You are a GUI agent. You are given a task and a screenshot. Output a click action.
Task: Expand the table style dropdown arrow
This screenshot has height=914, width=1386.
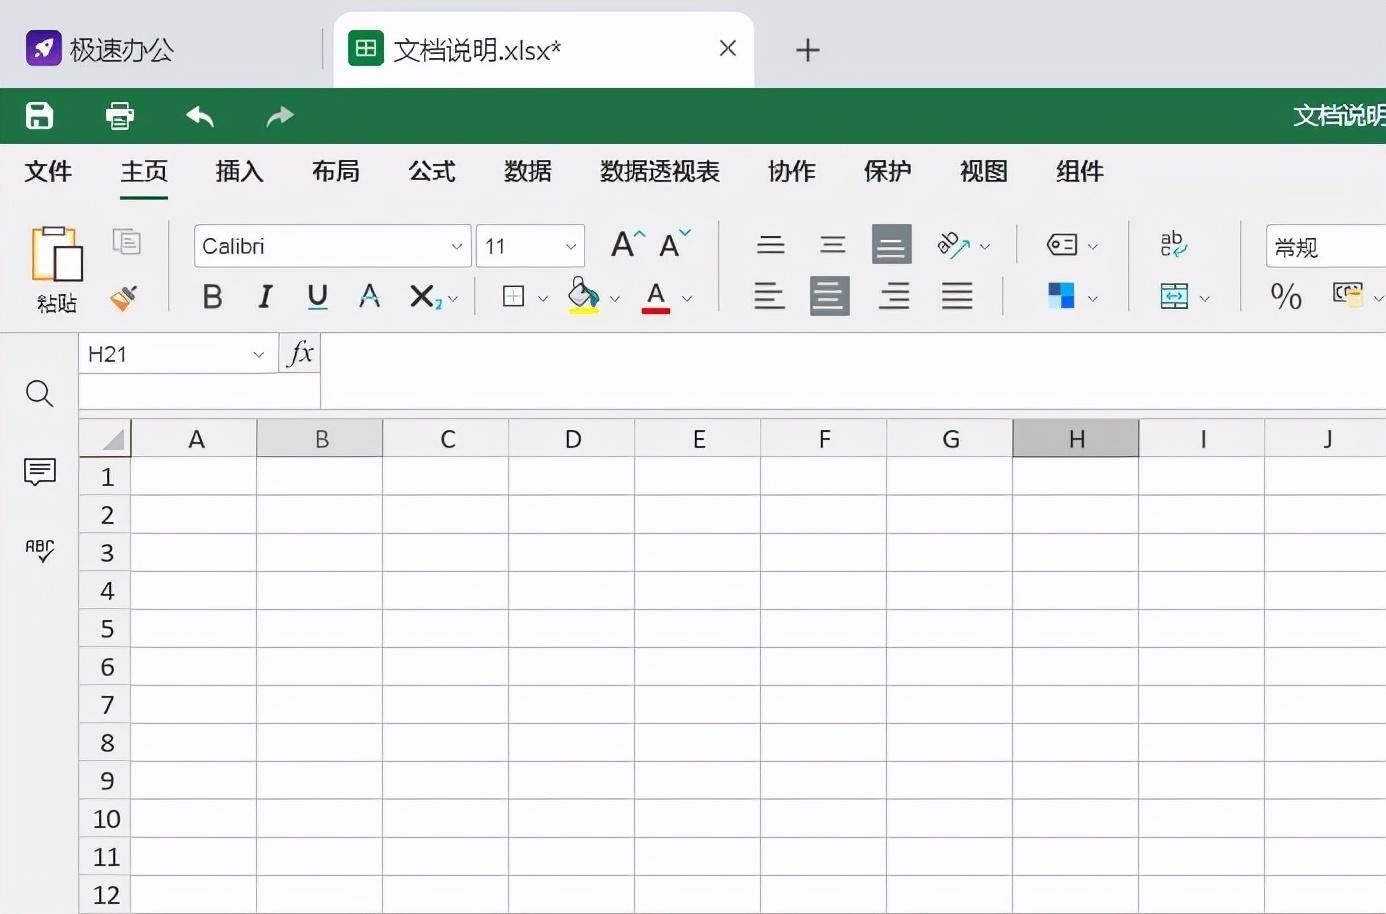(1093, 299)
